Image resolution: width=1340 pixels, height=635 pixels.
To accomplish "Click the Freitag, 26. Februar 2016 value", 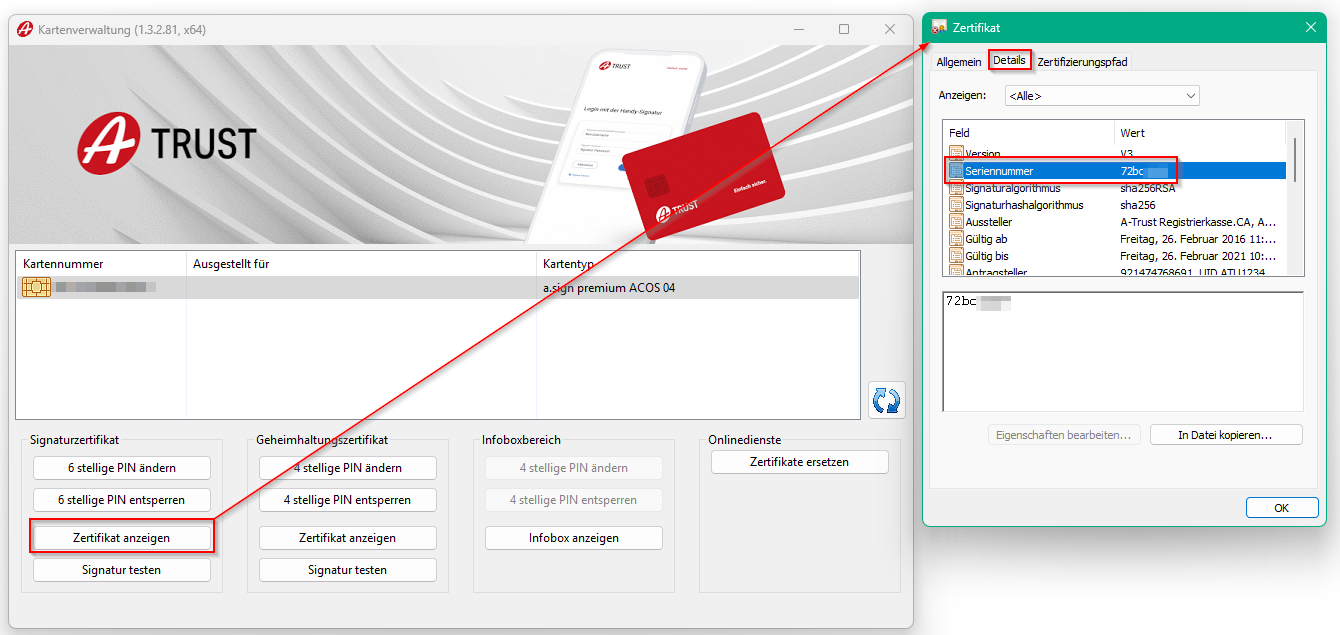I will 1198,239.
